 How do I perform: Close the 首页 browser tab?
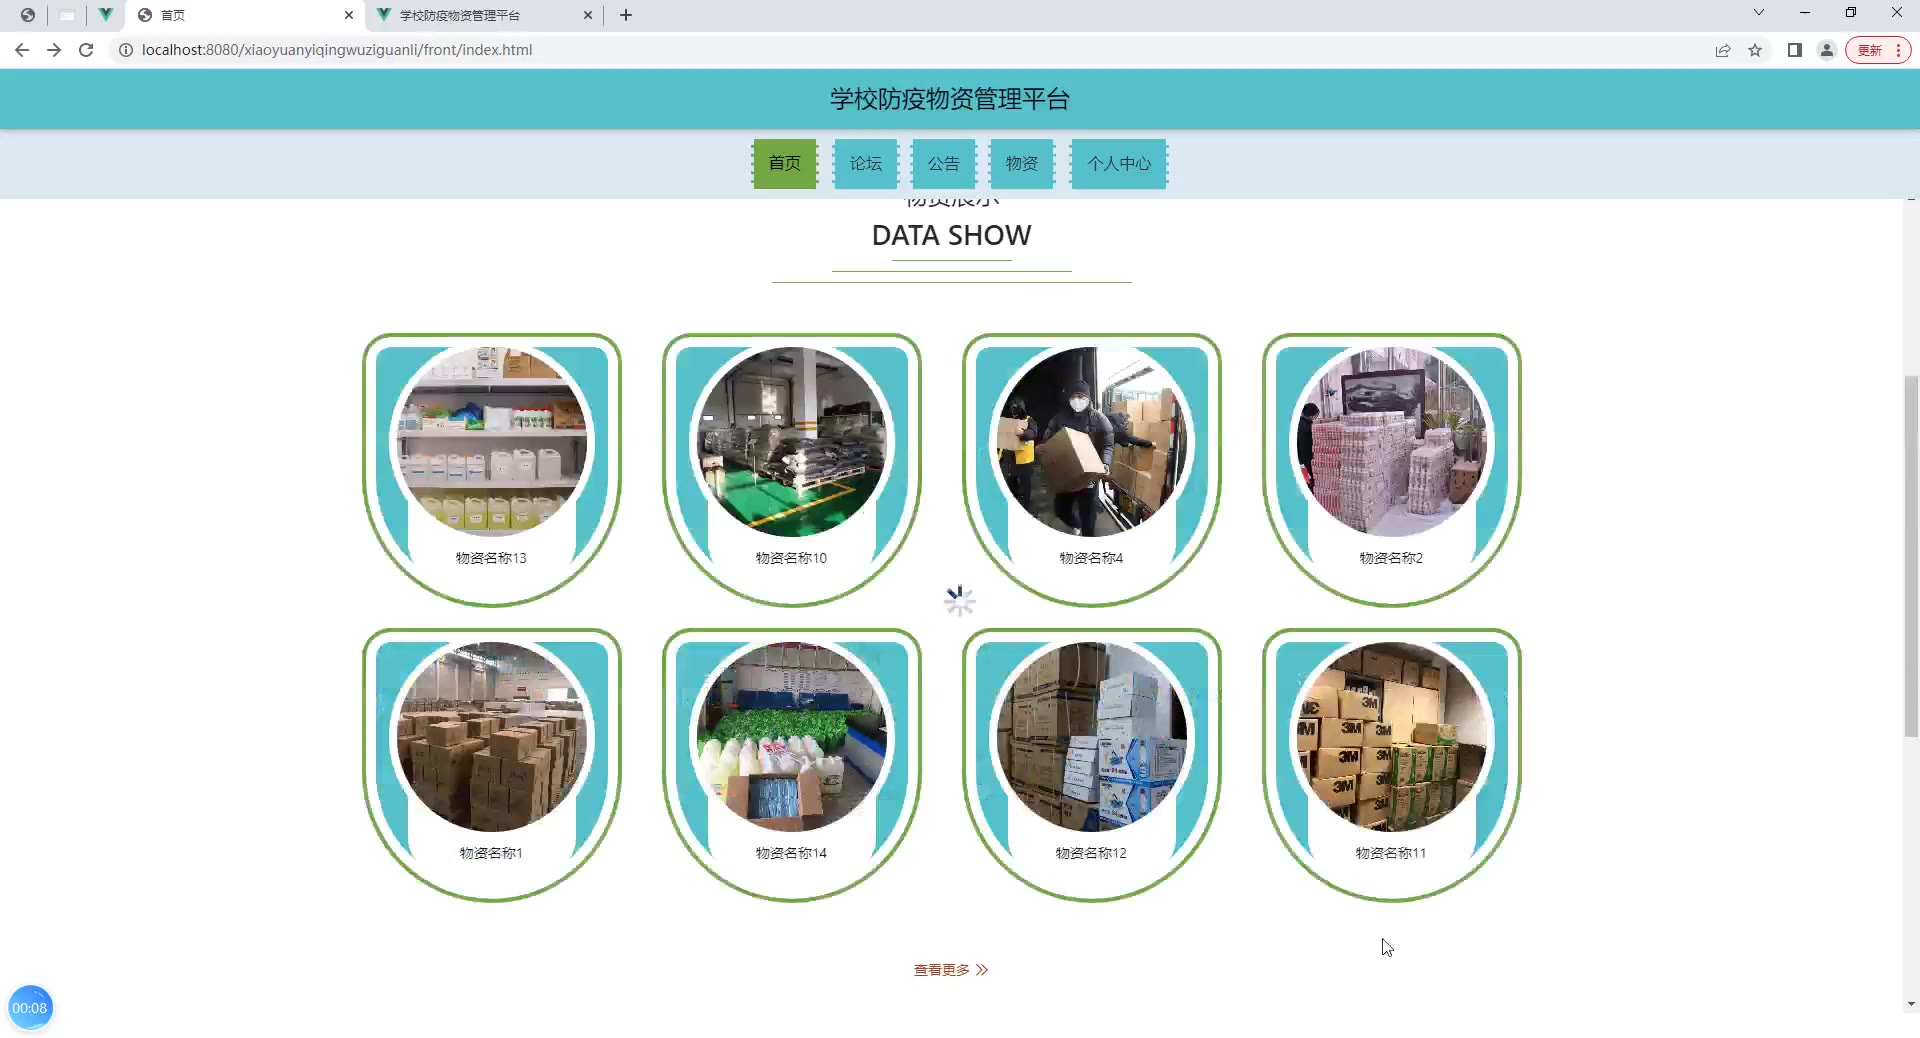(x=349, y=15)
